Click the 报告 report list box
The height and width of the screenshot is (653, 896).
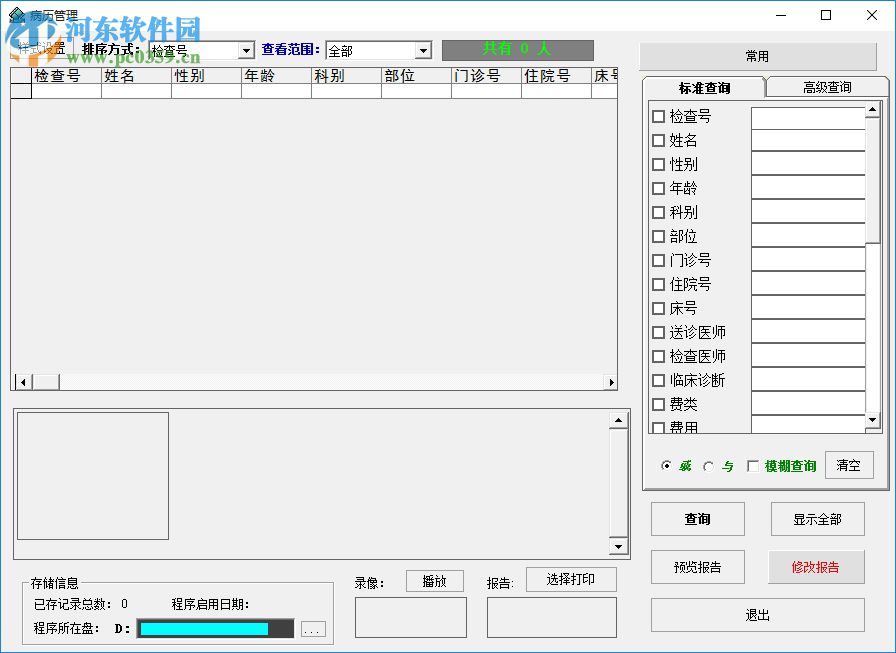click(552, 618)
